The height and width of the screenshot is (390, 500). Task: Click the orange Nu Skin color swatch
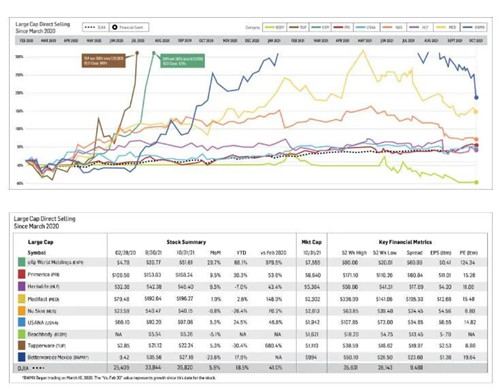tap(22, 311)
